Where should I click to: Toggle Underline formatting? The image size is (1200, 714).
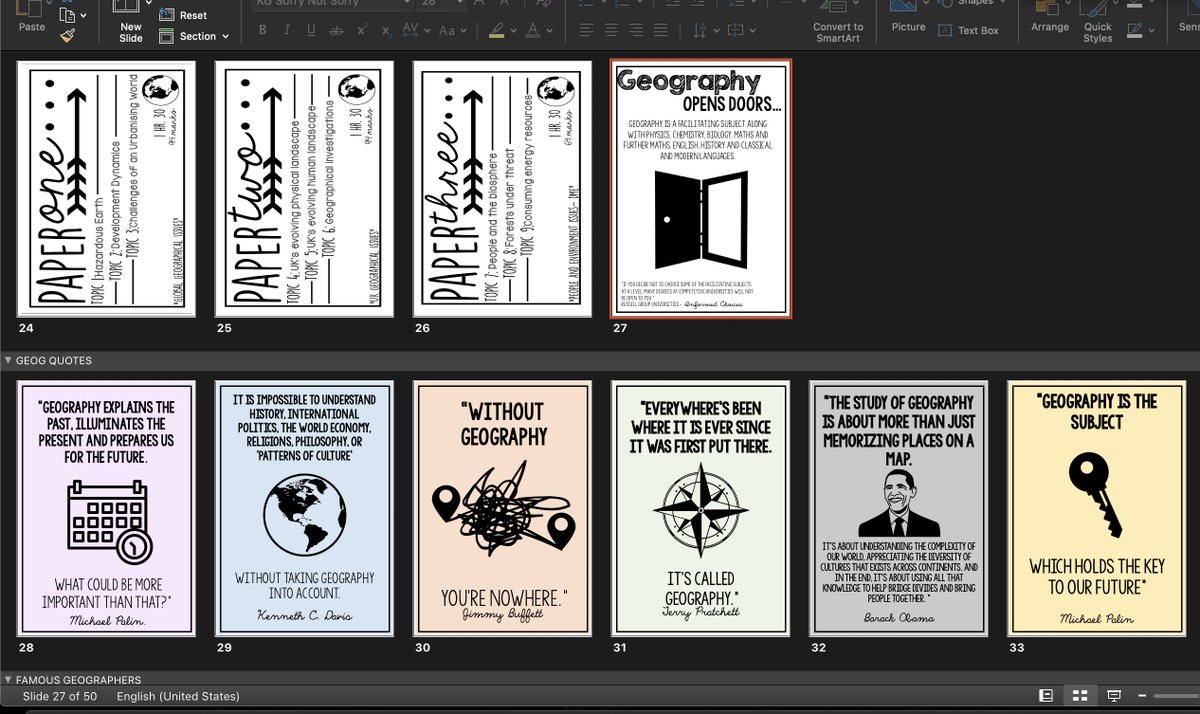click(311, 30)
